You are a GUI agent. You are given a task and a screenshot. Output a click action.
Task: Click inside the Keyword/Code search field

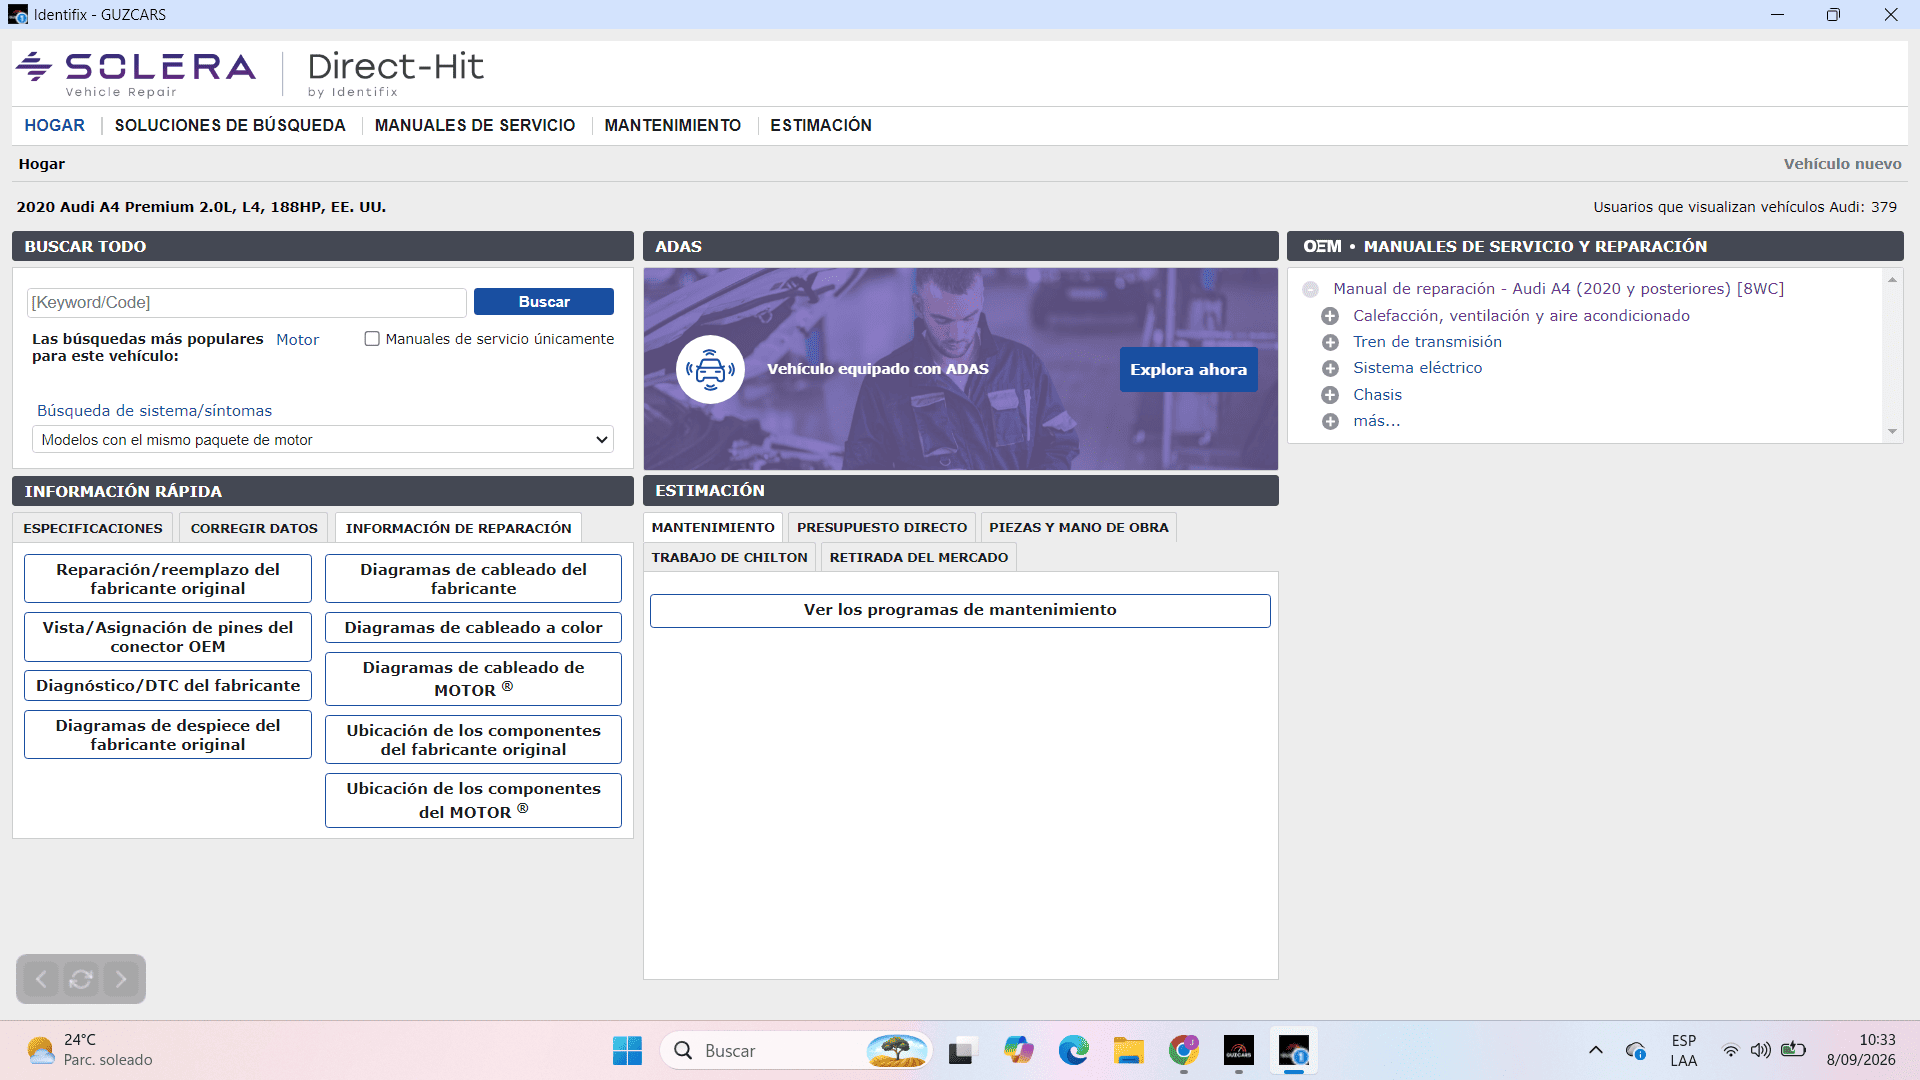click(x=246, y=302)
